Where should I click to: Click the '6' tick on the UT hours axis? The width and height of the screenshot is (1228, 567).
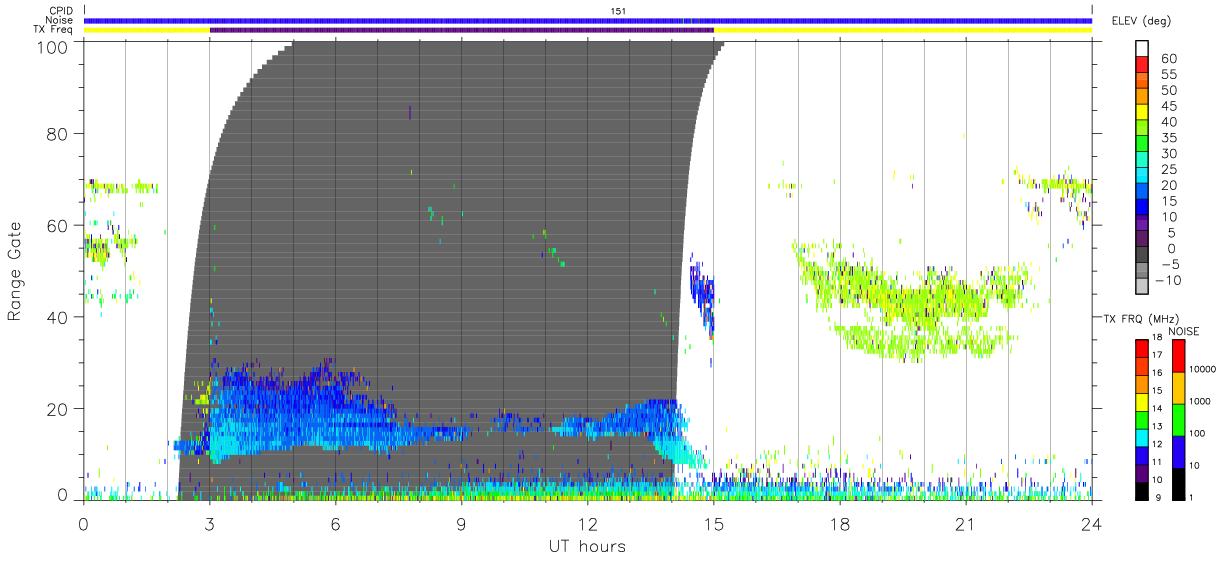[x=336, y=522]
